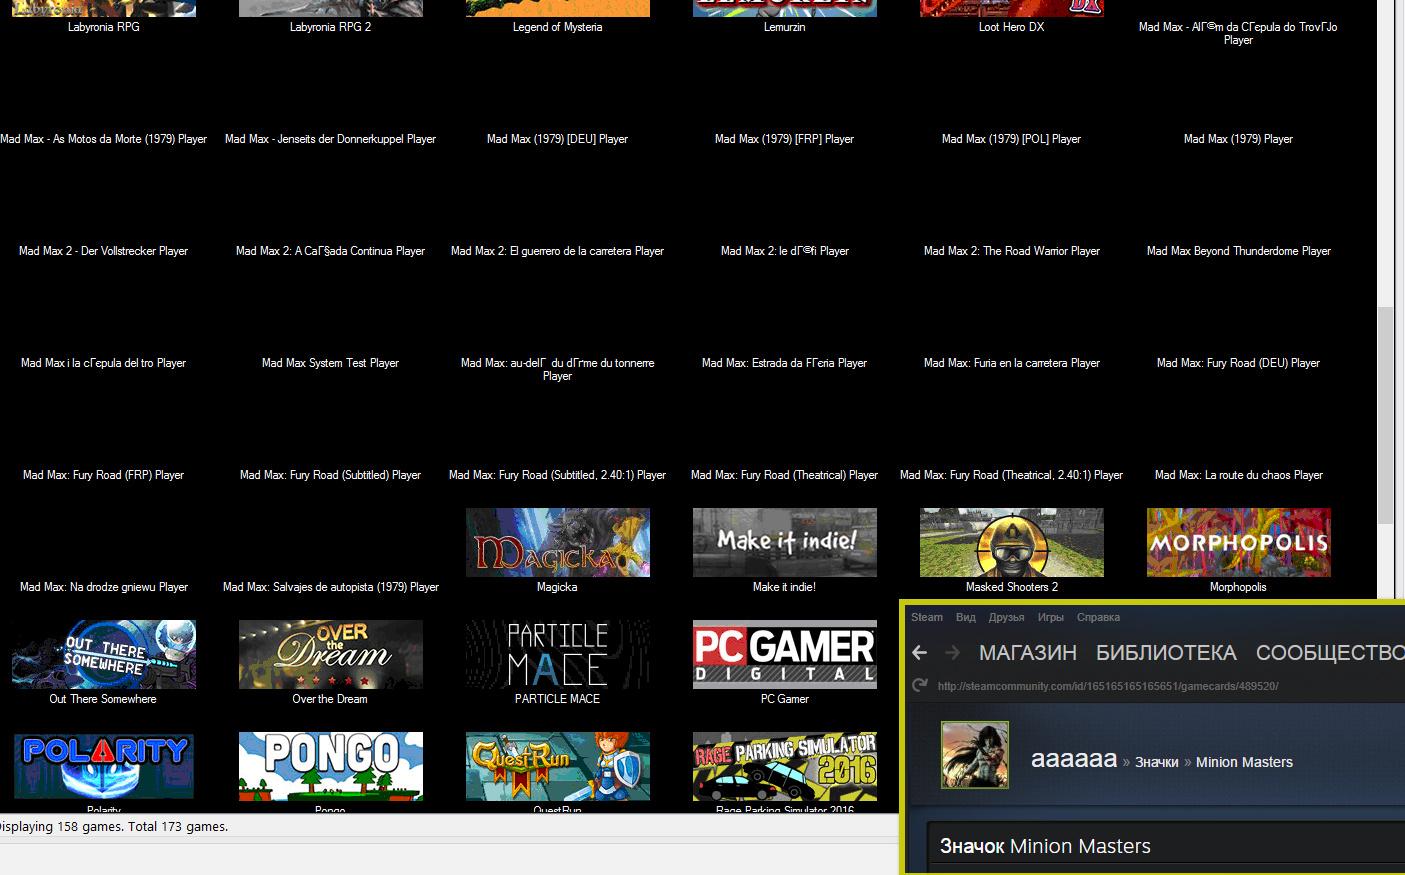Viewport: 1405px width, 875px height.
Task: Select the Morphopolis game thumbnail
Action: pyautogui.click(x=1239, y=542)
